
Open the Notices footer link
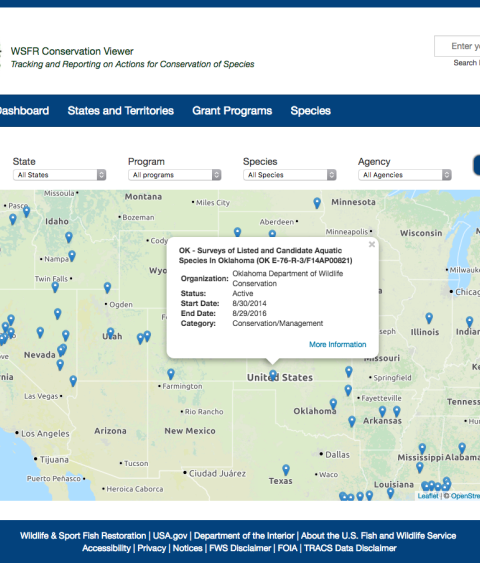187,548
